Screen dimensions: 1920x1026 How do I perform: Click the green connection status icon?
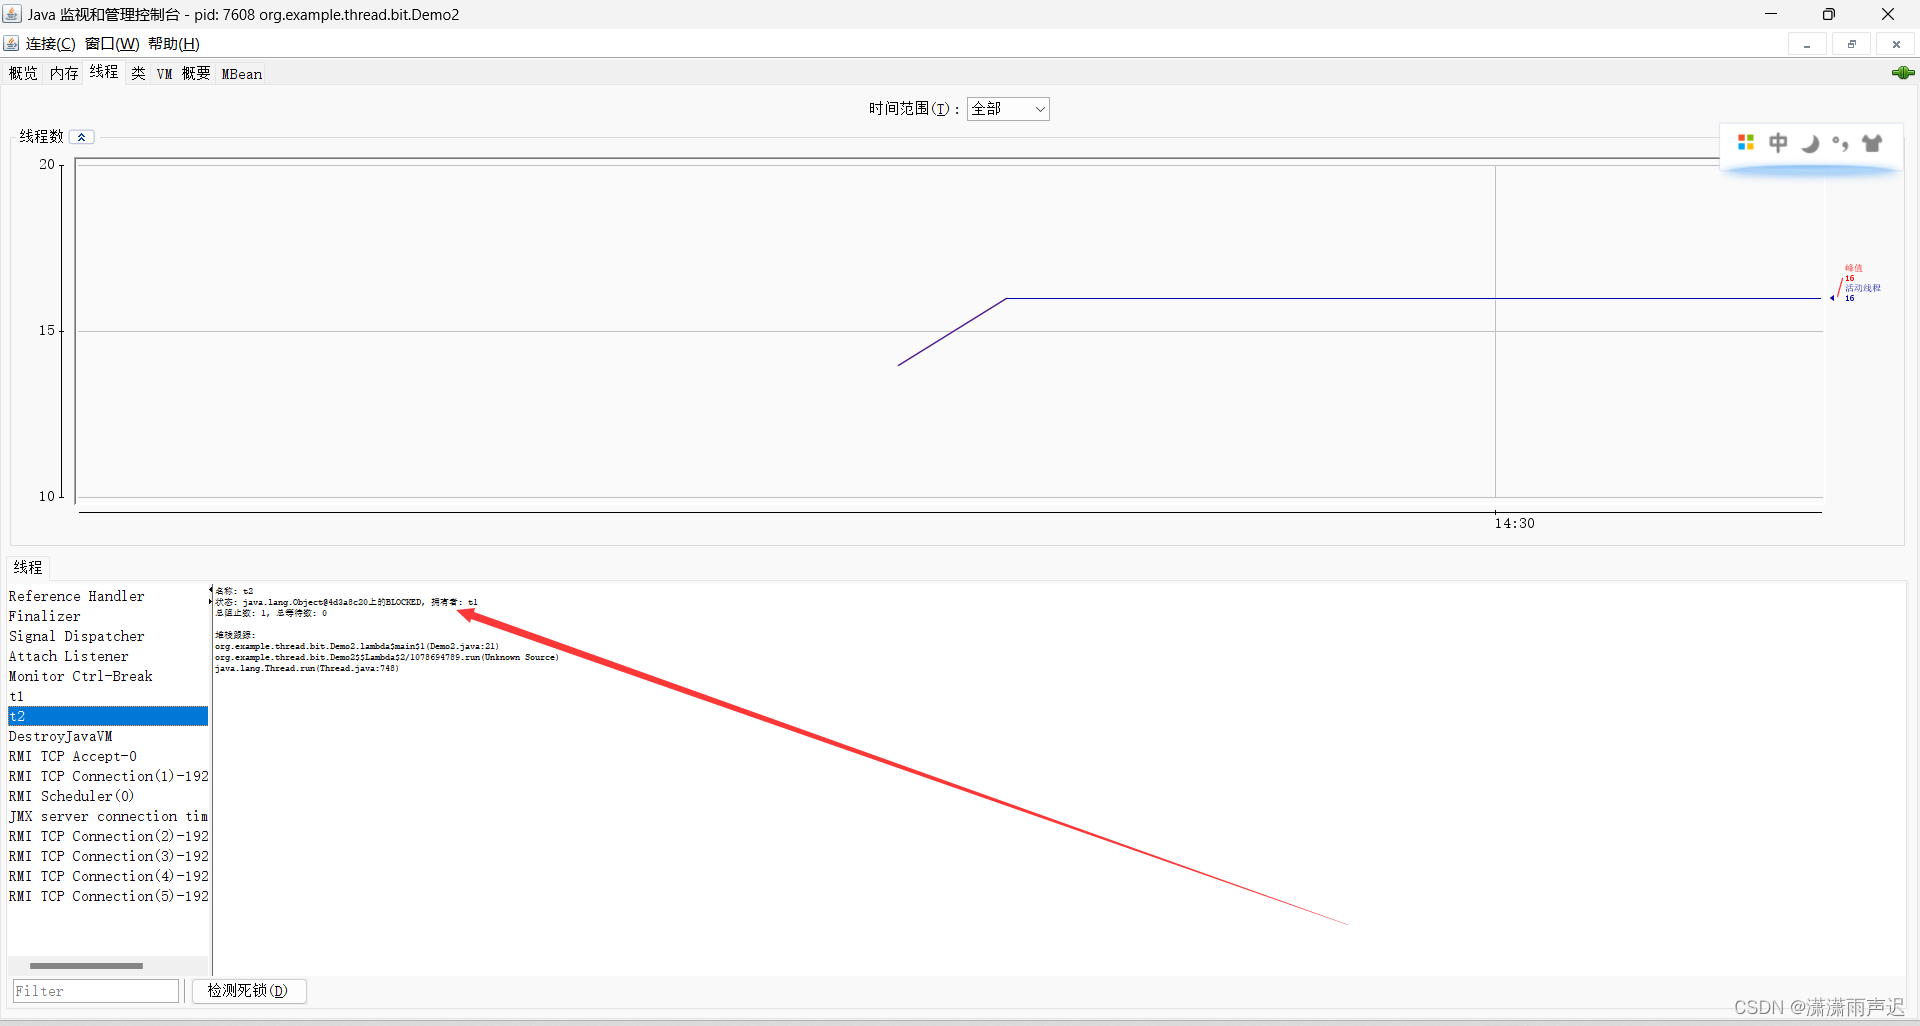coord(1903,73)
